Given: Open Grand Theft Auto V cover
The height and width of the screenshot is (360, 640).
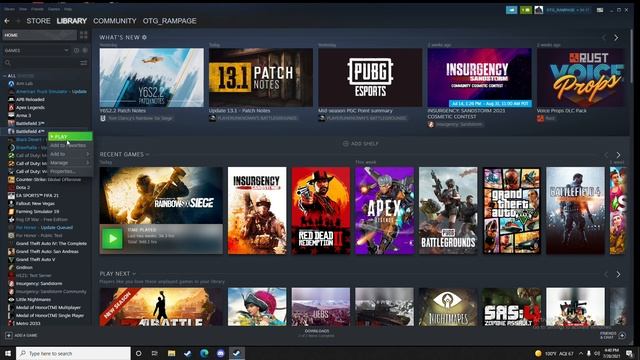Looking at the screenshot, I should [x=512, y=211].
